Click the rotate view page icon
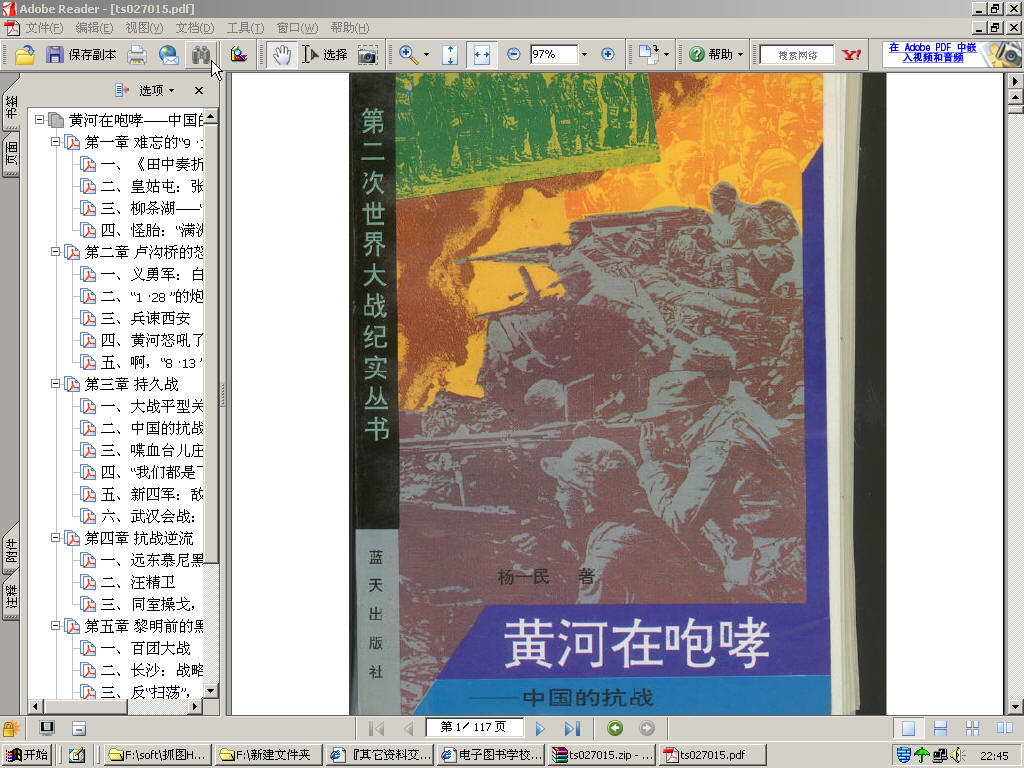Screen dimensions: 1024x768 [648, 55]
